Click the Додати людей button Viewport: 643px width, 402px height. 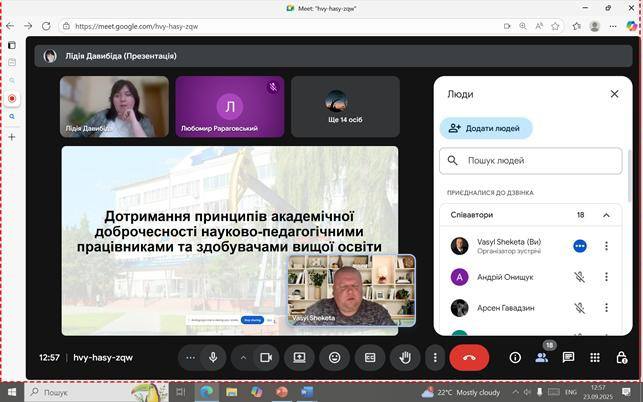tap(486, 128)
